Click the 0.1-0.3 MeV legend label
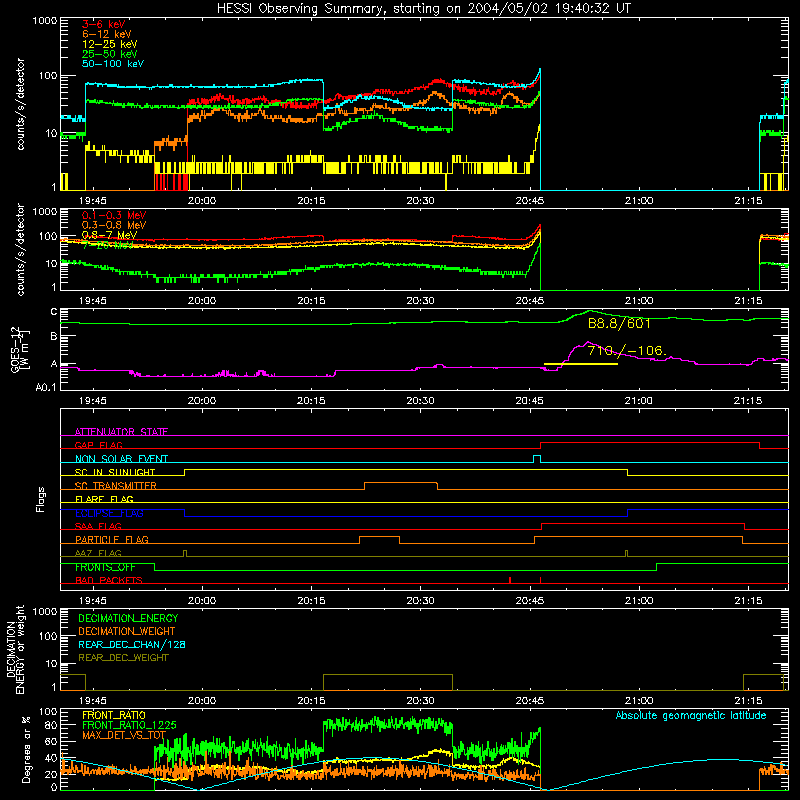Image resolution: width=800 pixels, height=800 pixels. (114, 215)
